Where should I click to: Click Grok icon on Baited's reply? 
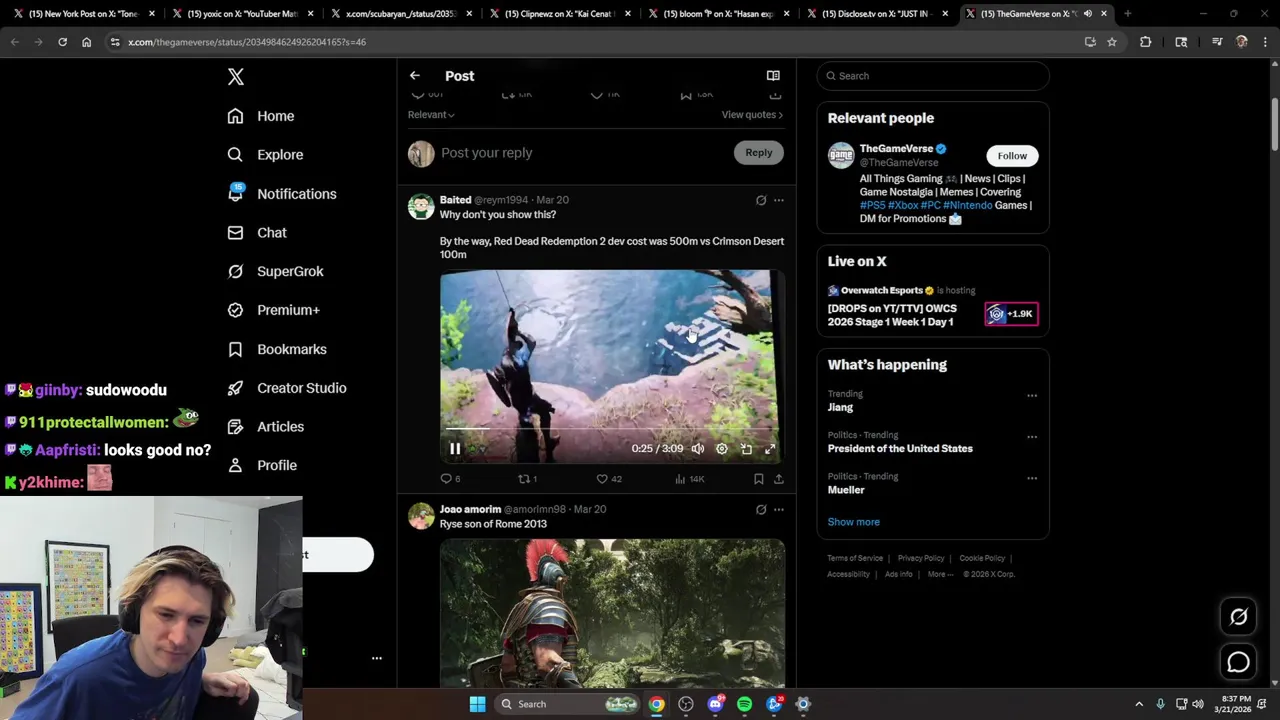click(x=761, y=201)
